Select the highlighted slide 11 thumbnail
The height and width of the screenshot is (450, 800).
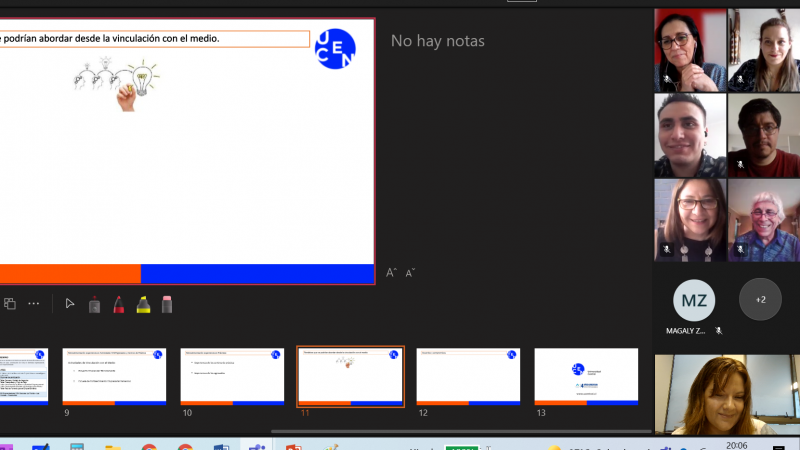pyautogui.click(x=351, y=376)
